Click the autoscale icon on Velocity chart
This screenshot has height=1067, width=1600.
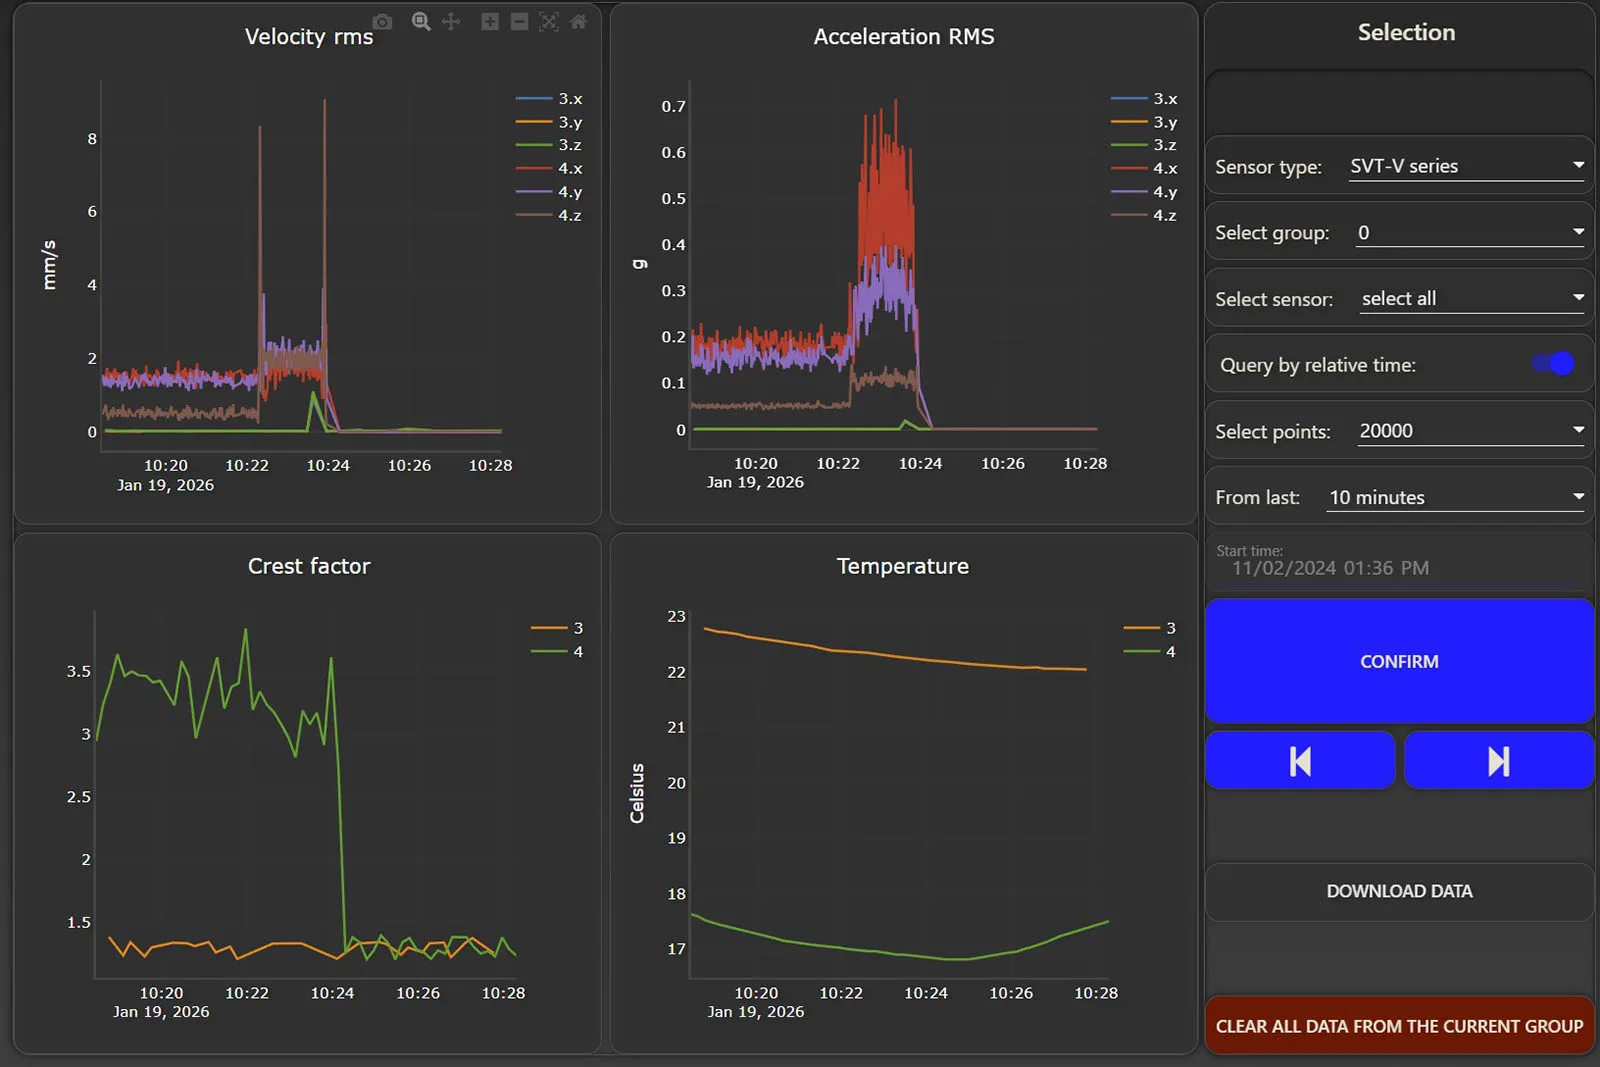(x=549, y=22)
